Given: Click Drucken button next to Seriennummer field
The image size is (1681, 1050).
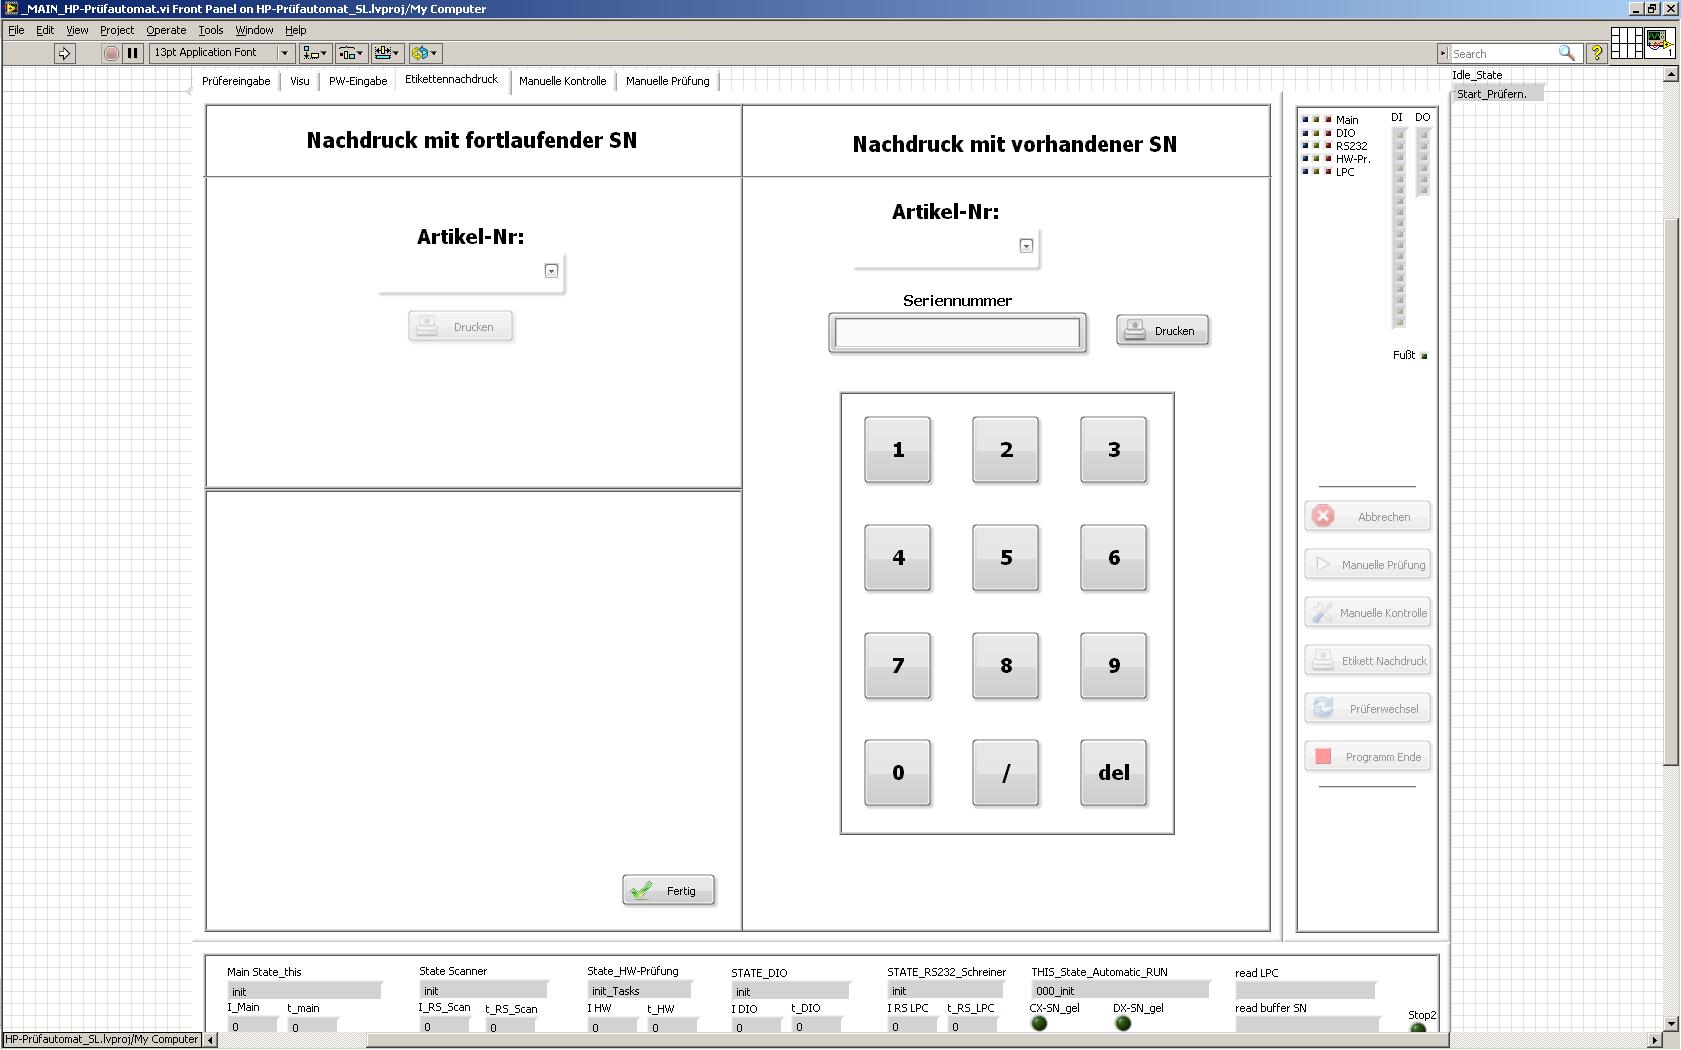Looking at the screenshot, I should [x=1163, y=331].
